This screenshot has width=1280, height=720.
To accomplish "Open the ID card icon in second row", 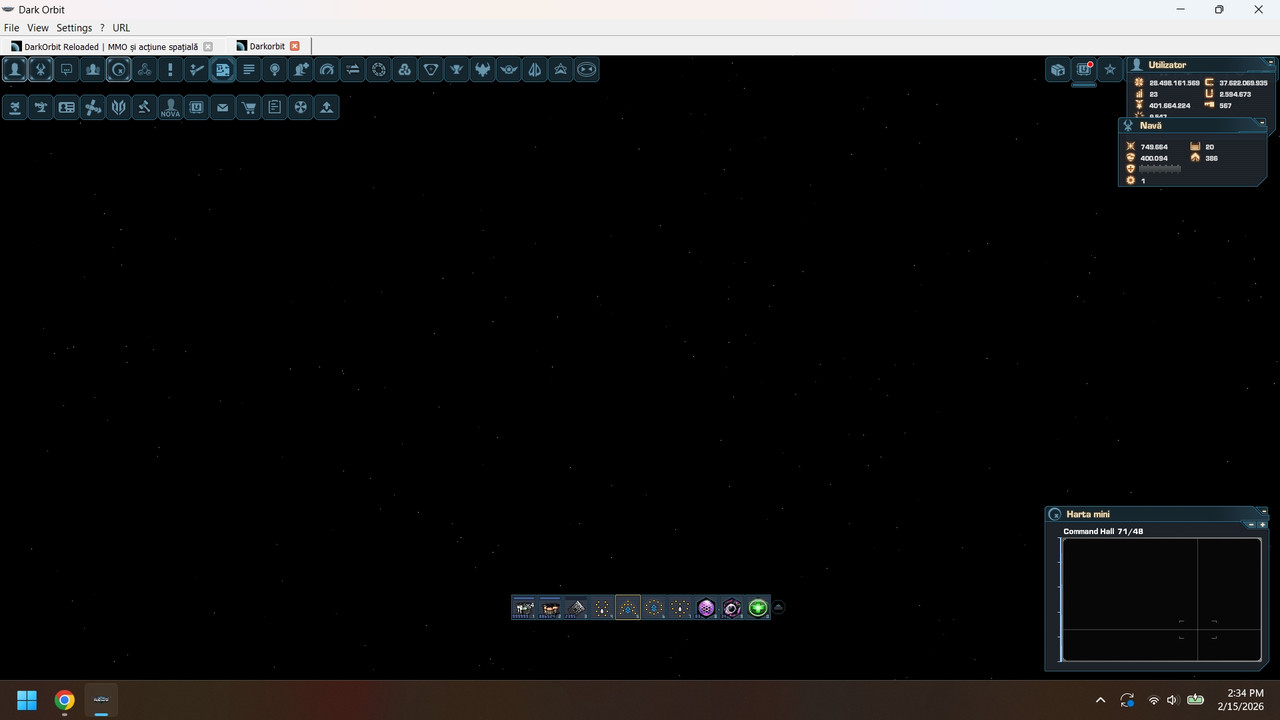I will pos(67,107).
